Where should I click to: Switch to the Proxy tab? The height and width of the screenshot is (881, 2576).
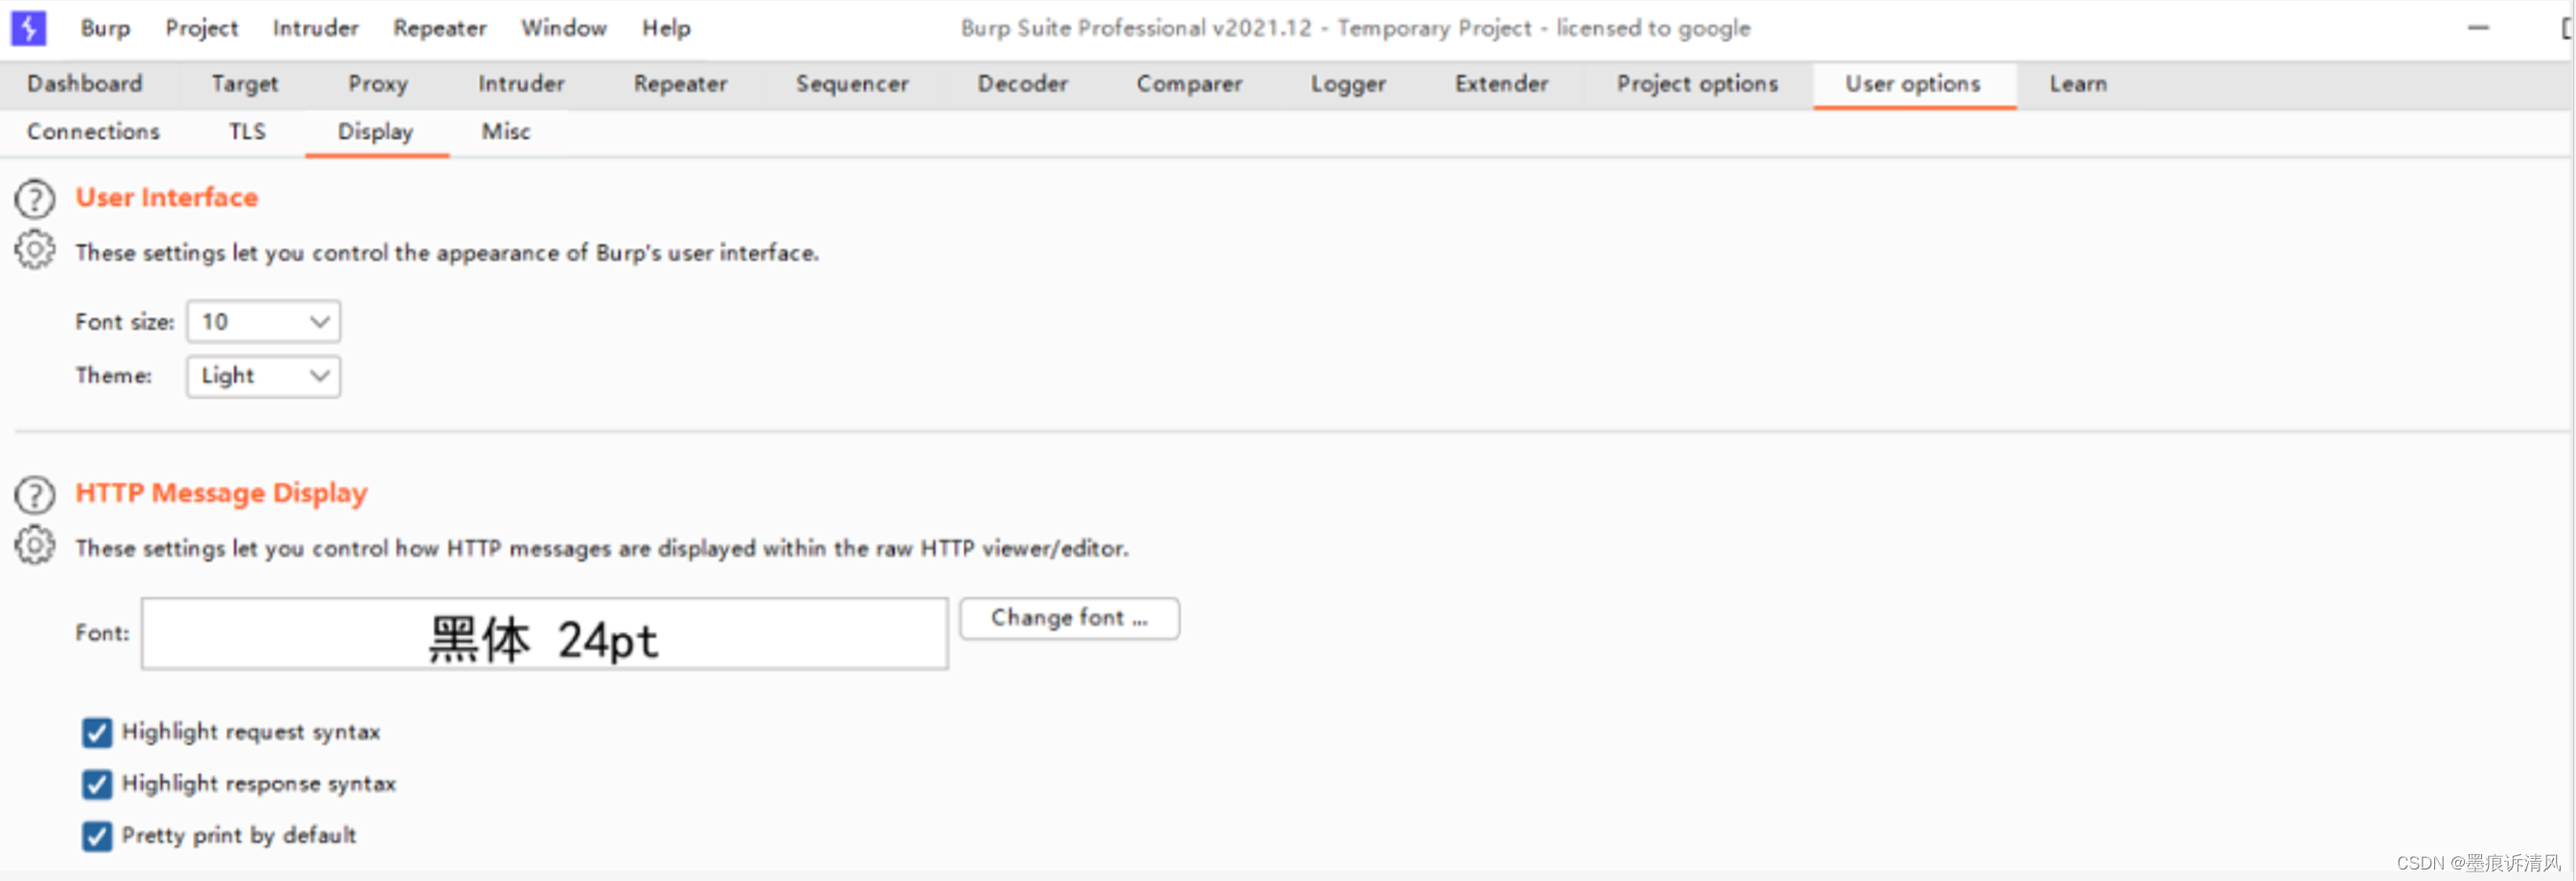378,84
